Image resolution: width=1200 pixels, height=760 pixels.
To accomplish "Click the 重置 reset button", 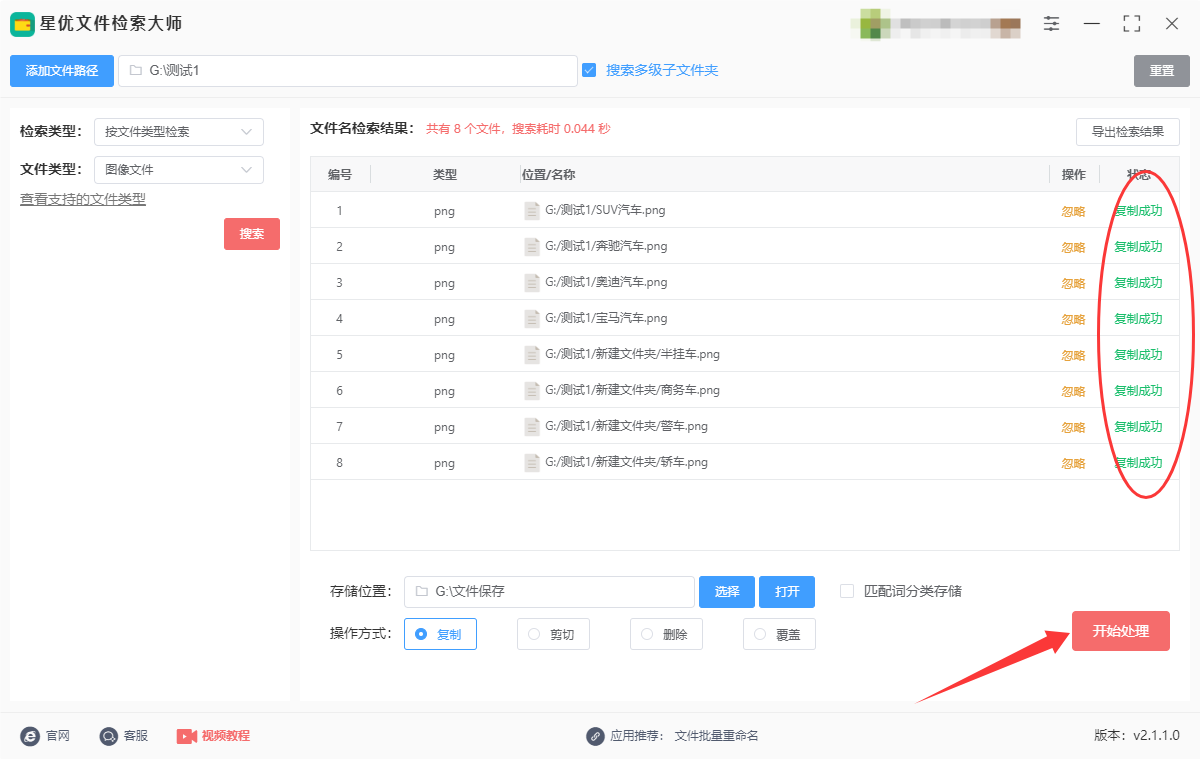I will tap(1162, 71).
